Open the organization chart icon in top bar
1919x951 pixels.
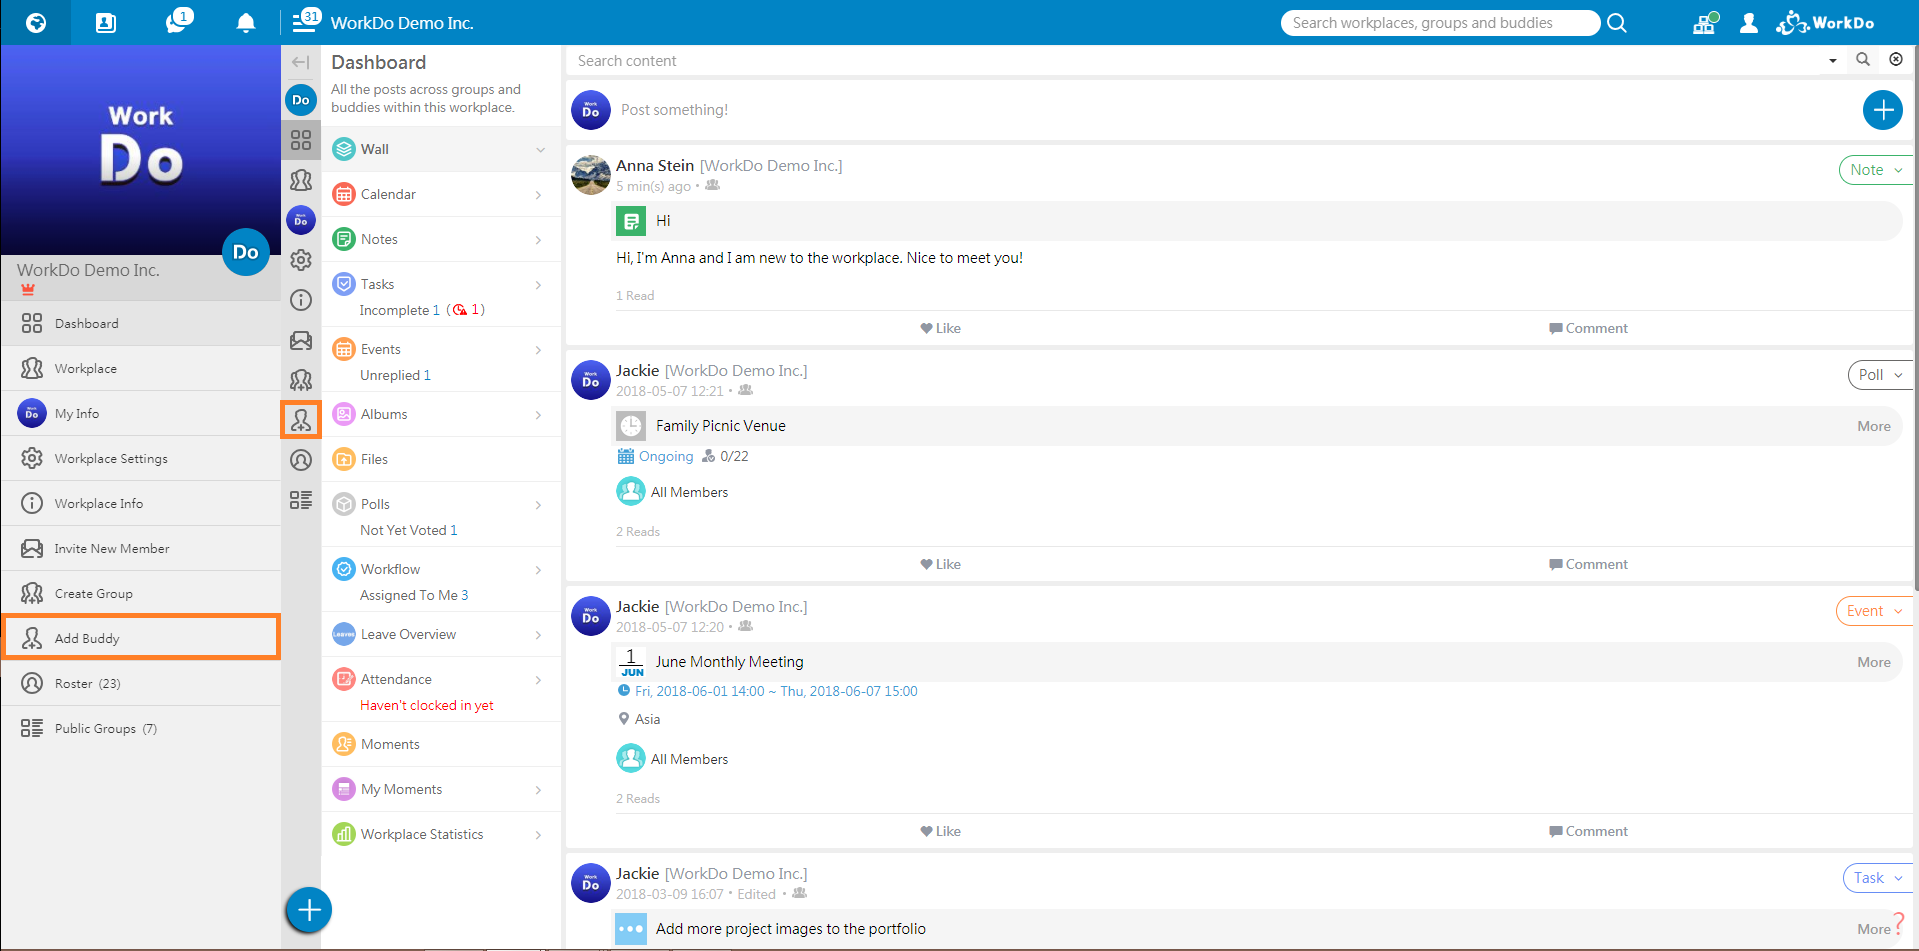1705,23
